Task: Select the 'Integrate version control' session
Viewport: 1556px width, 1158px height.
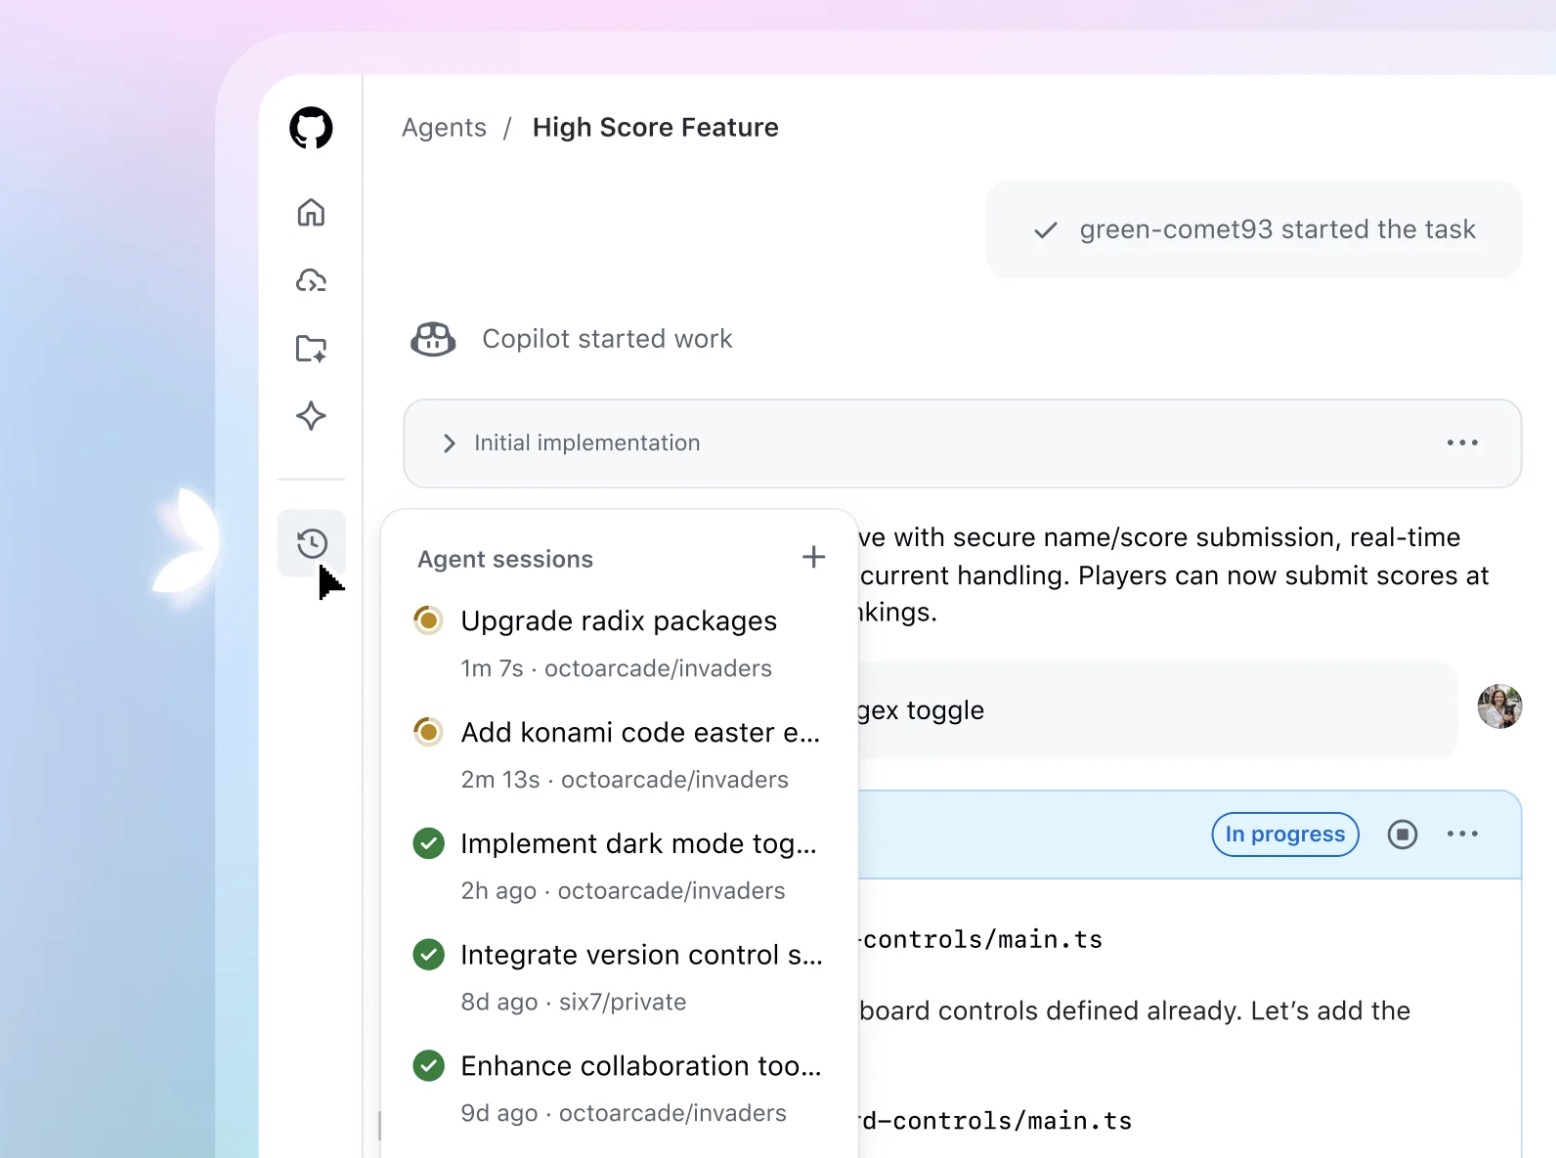Action: point(640,954)
